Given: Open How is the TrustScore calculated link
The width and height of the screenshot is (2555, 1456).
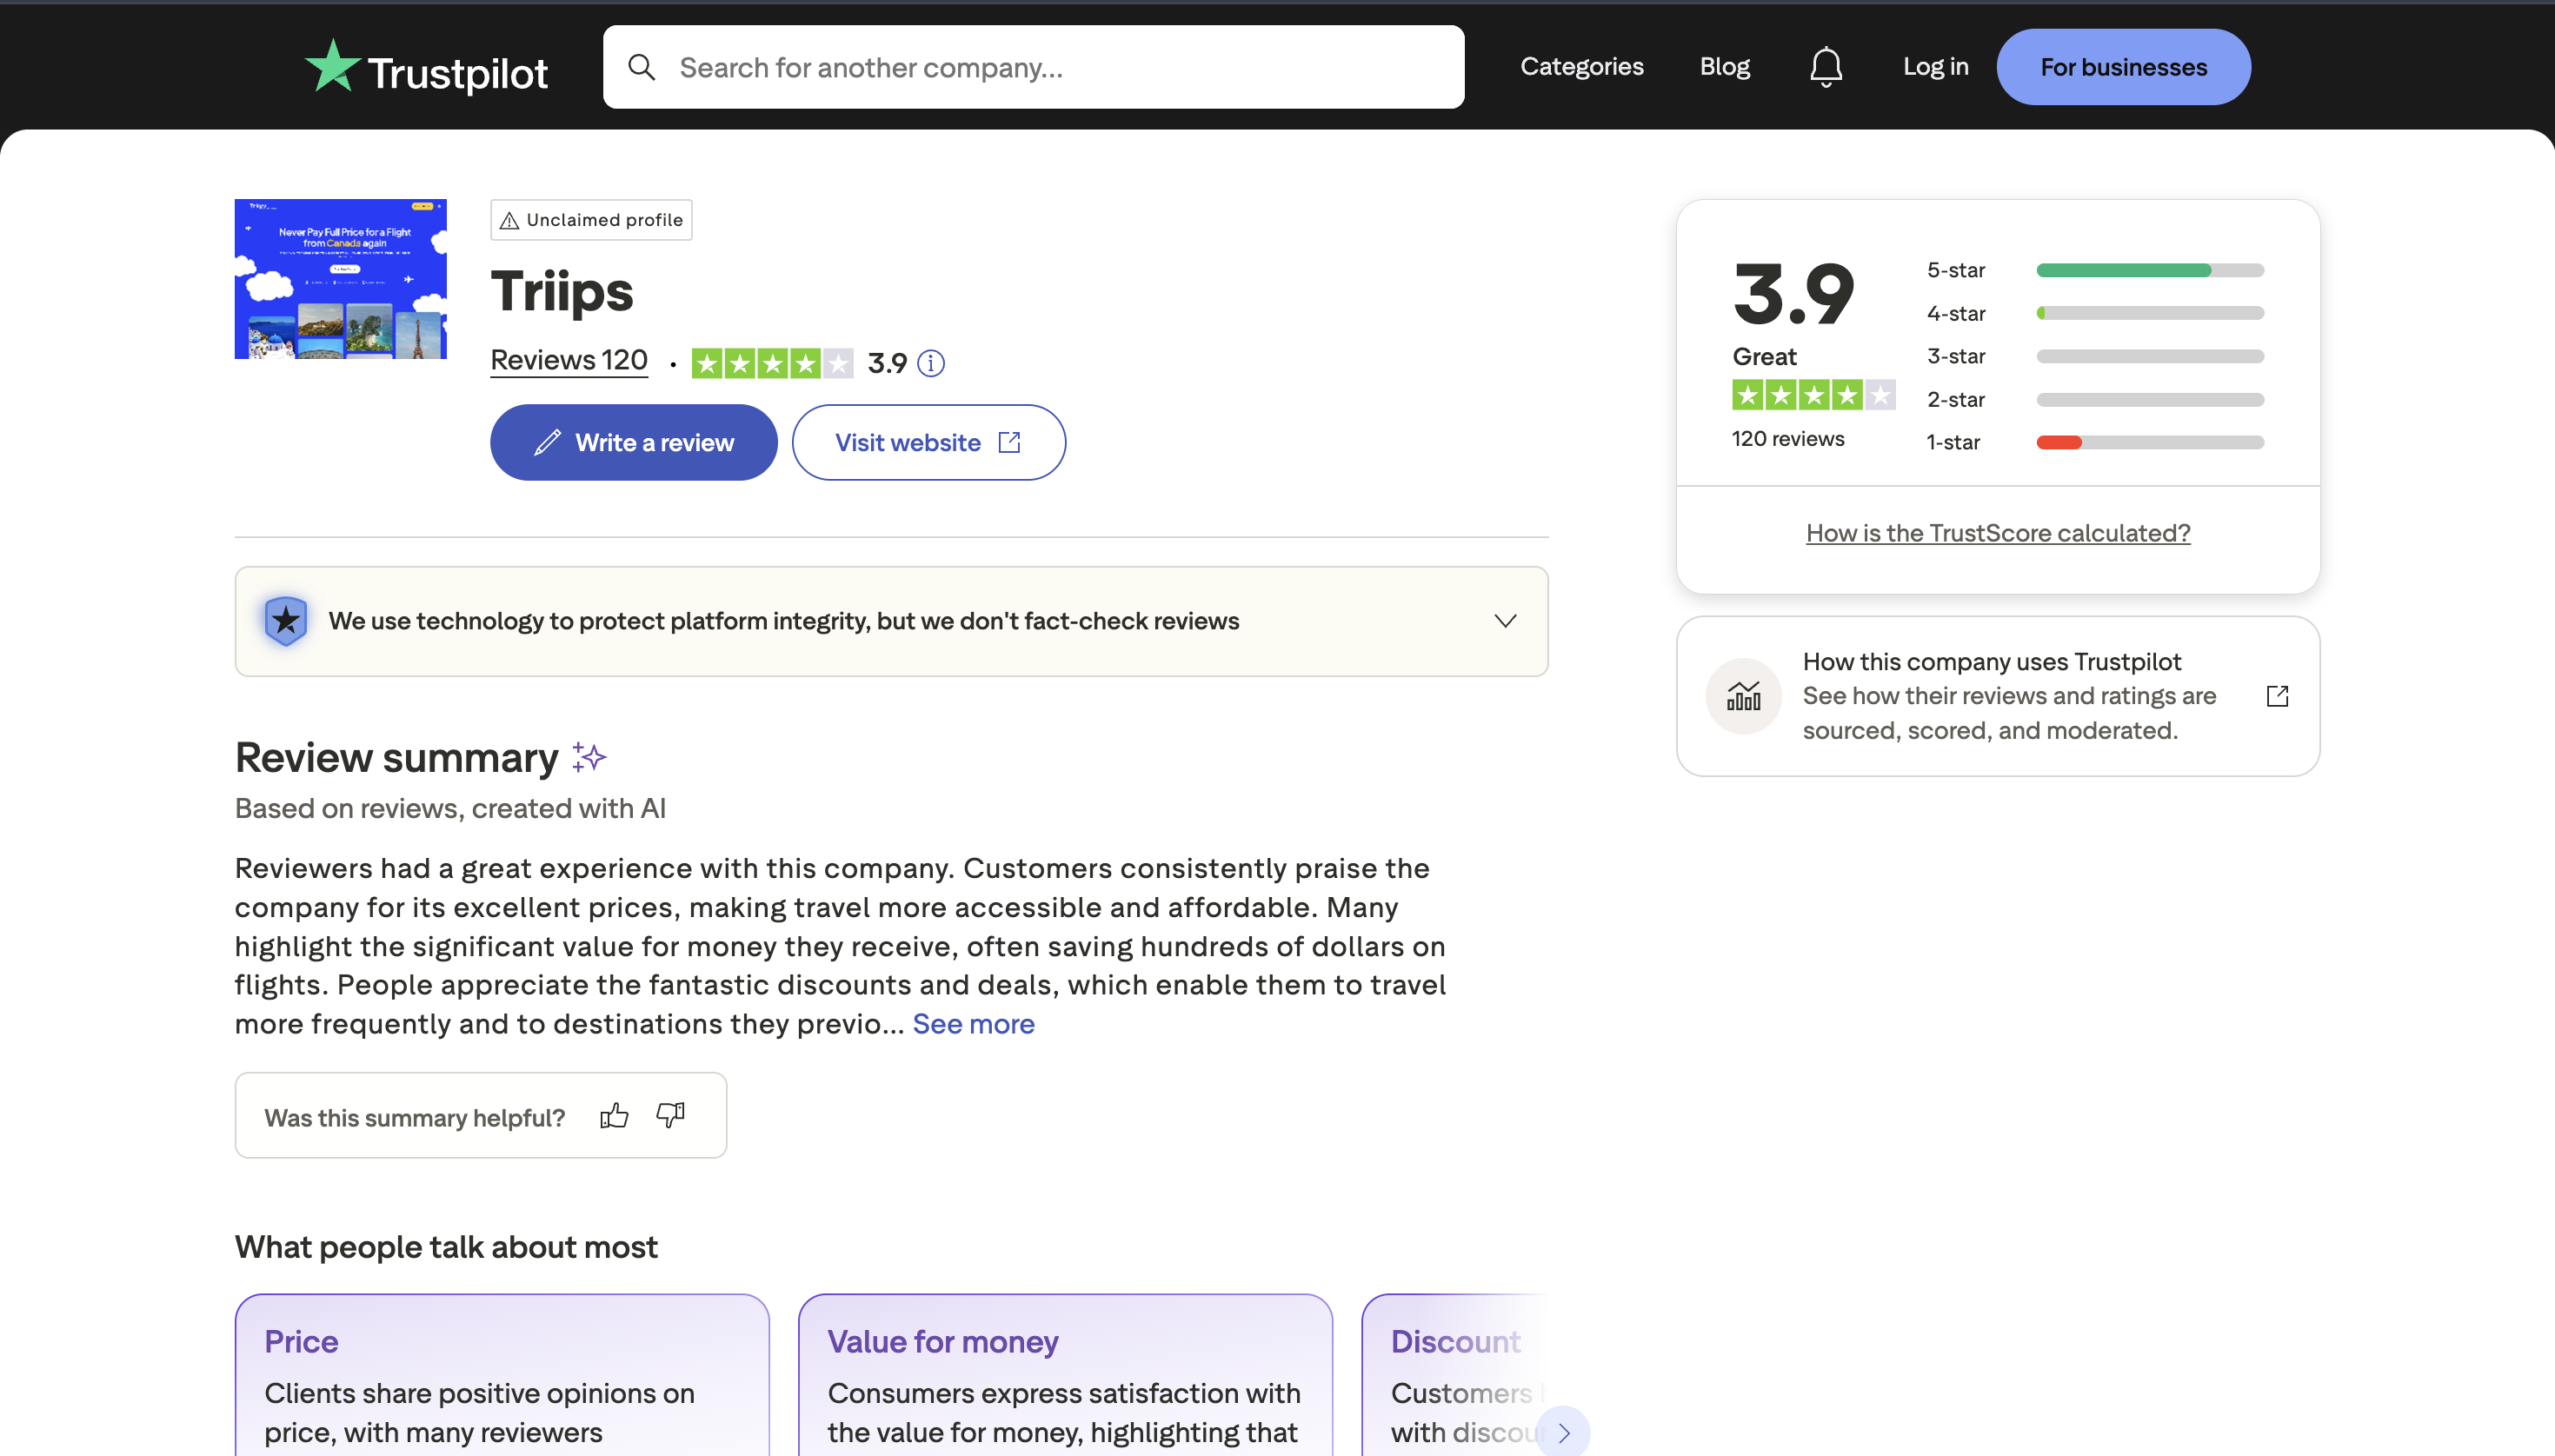Looking at the screenshot, I should pyautogui.click(x=1997, y=533).
